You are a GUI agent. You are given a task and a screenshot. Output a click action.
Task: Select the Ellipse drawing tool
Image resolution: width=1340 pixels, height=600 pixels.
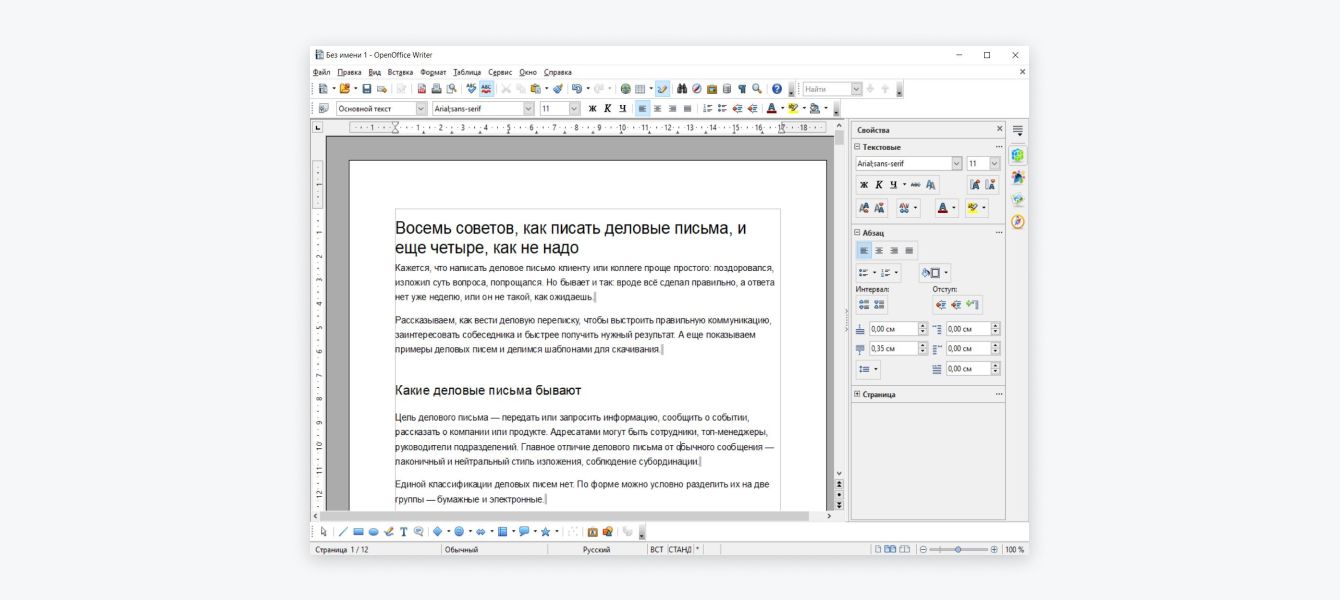point(373,530)
